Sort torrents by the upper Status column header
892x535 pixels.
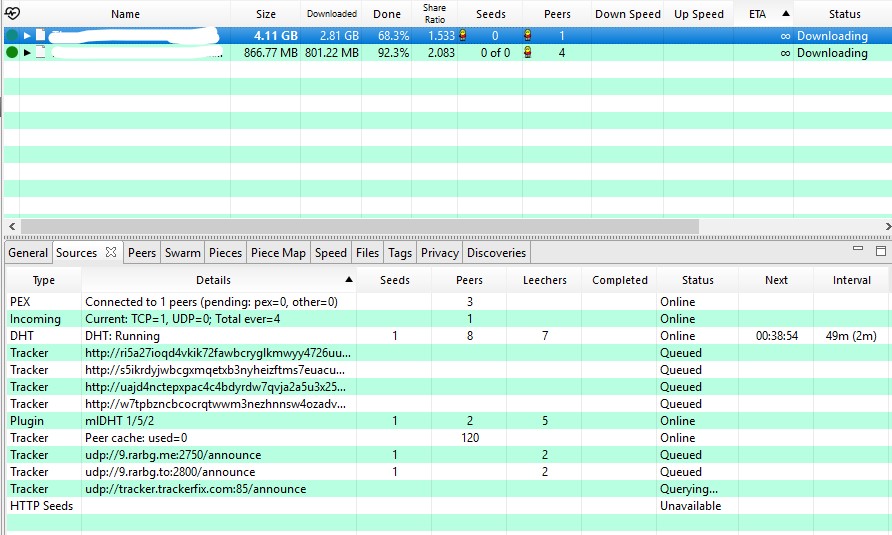coord(844,14)
